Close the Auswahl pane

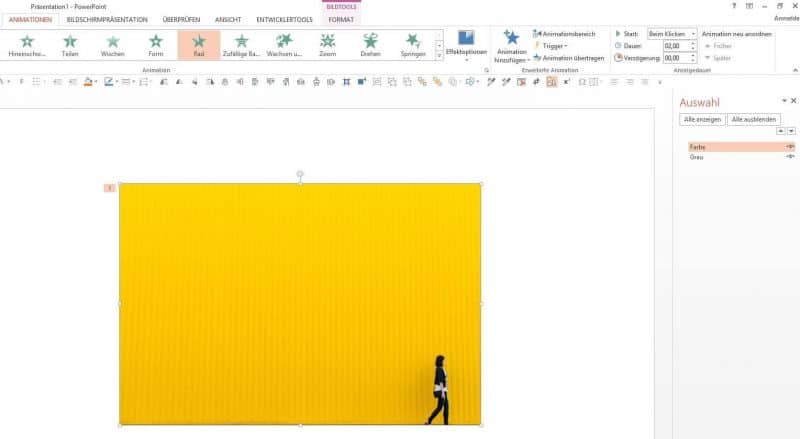click(793, 101)
